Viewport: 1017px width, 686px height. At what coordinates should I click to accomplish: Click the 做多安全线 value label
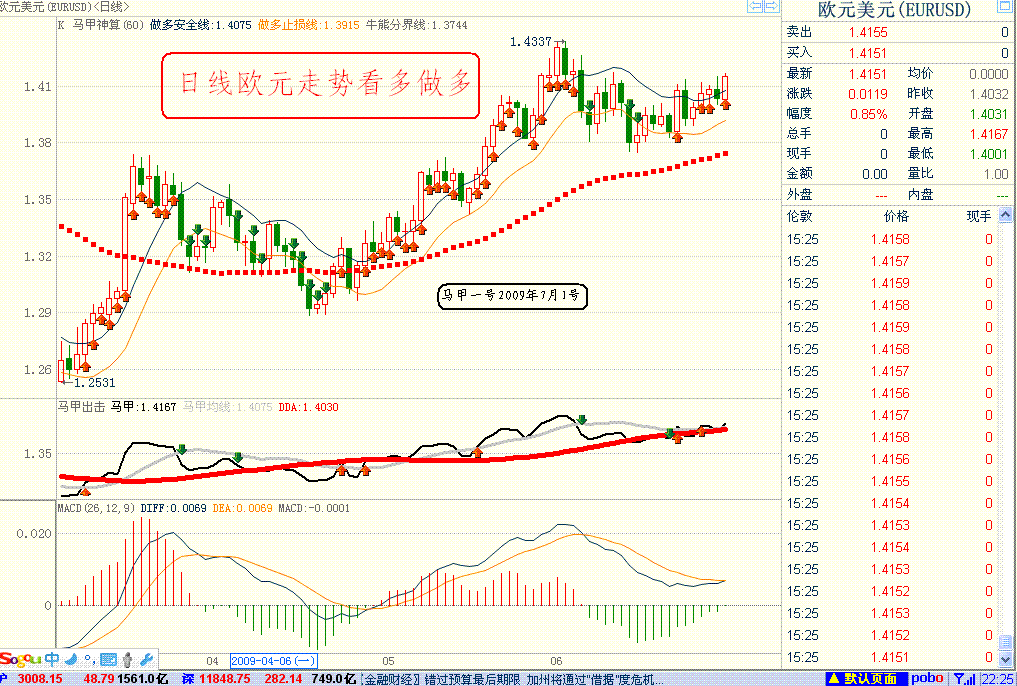[200, 25]
